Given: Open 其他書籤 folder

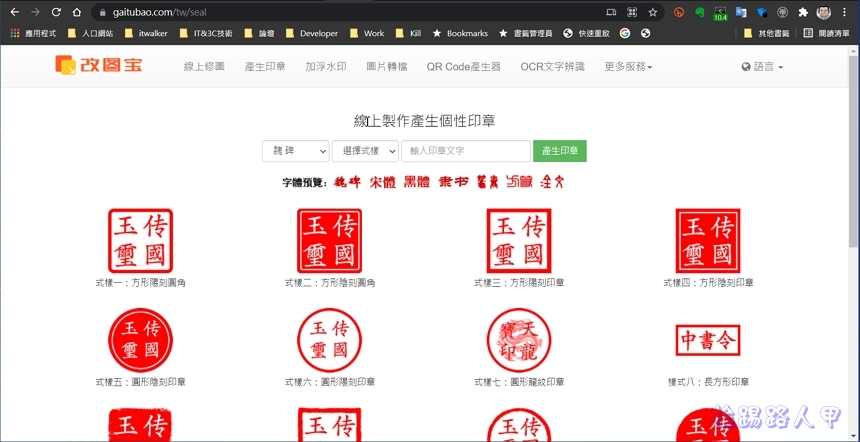Looking at the screenshot, I should pyautogui.click(x=766, y=33).
